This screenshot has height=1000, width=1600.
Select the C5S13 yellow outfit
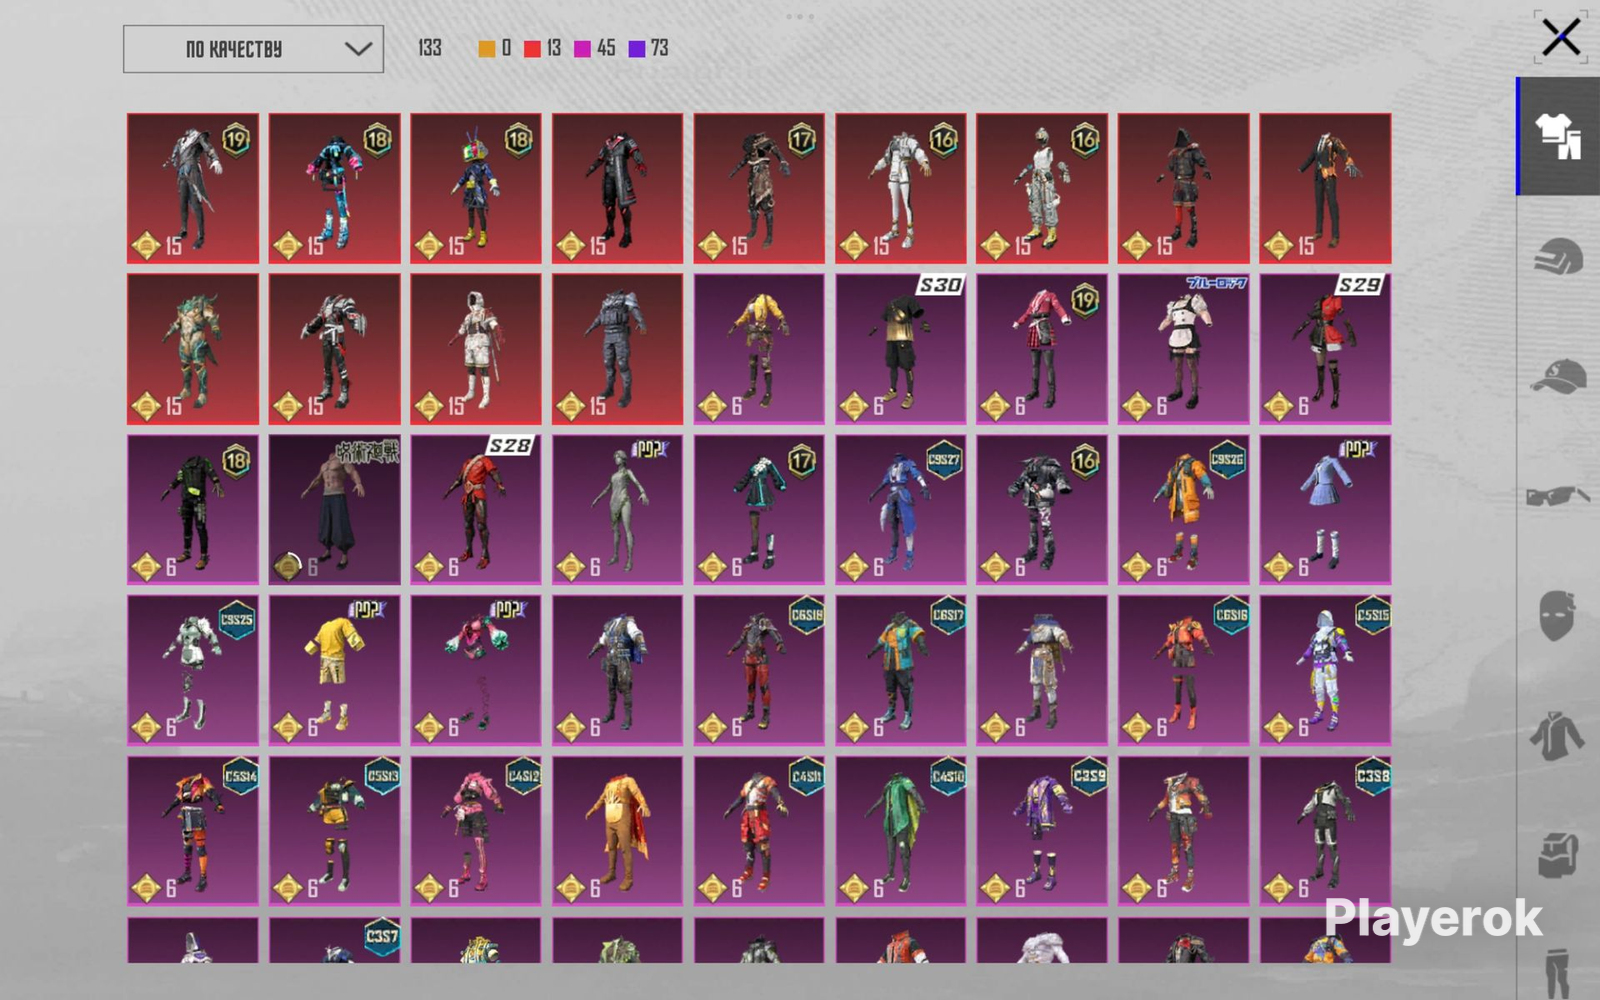[x=334, y=831]
